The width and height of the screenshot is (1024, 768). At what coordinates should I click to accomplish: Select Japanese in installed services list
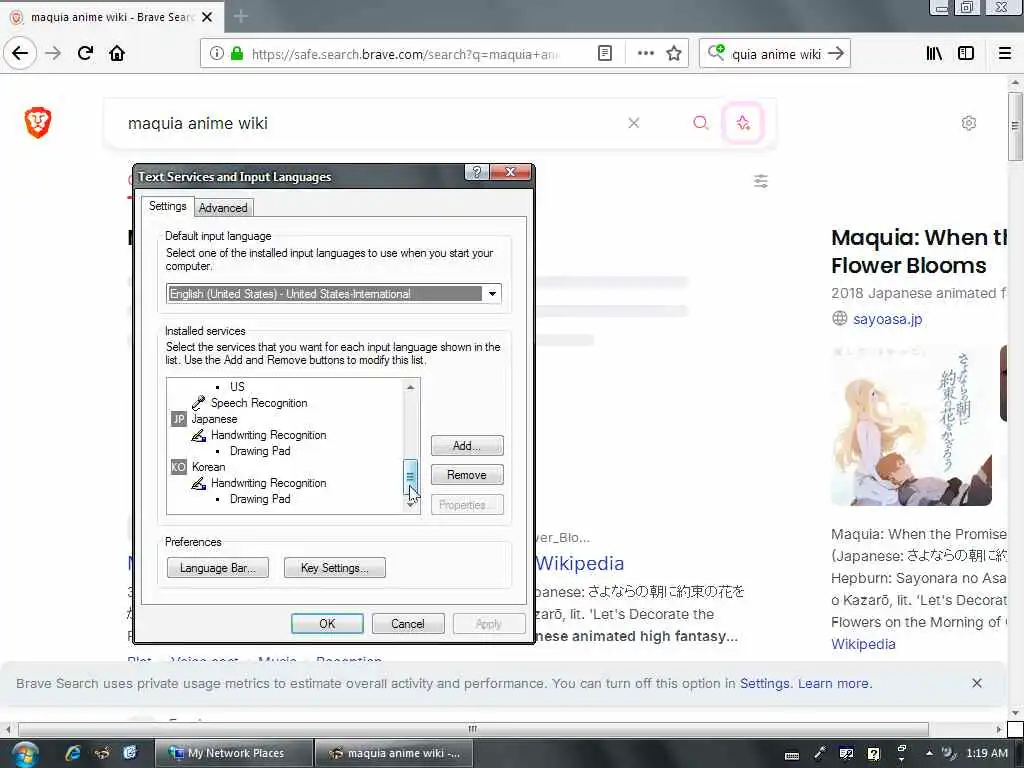point(214,419)
